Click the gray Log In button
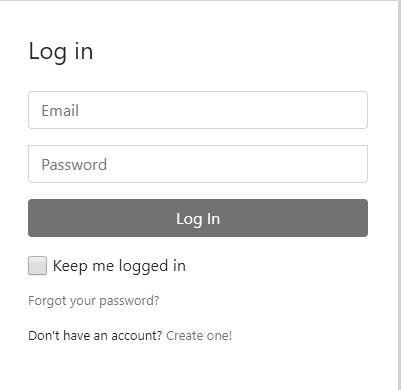This screenshot has height=390, width=401. (198, 218)
